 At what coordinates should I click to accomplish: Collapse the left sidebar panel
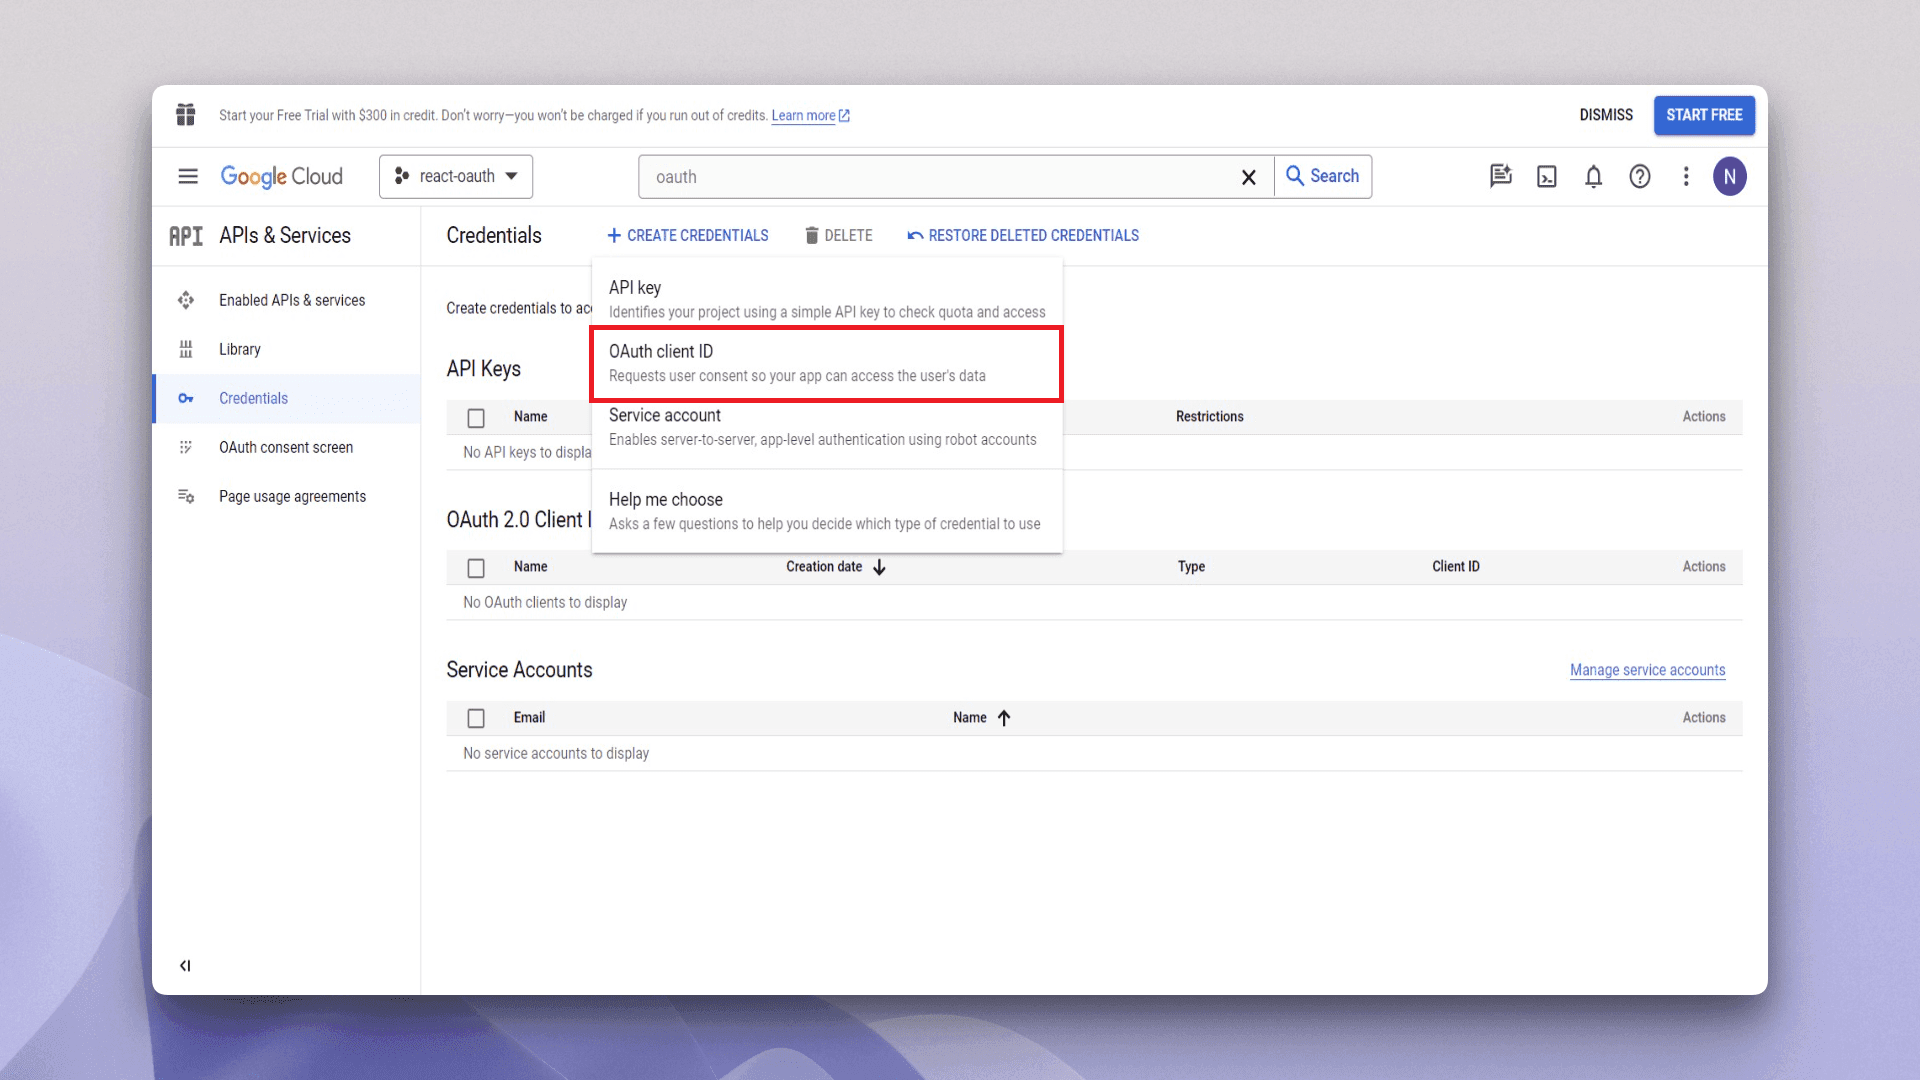pos(185,965)
